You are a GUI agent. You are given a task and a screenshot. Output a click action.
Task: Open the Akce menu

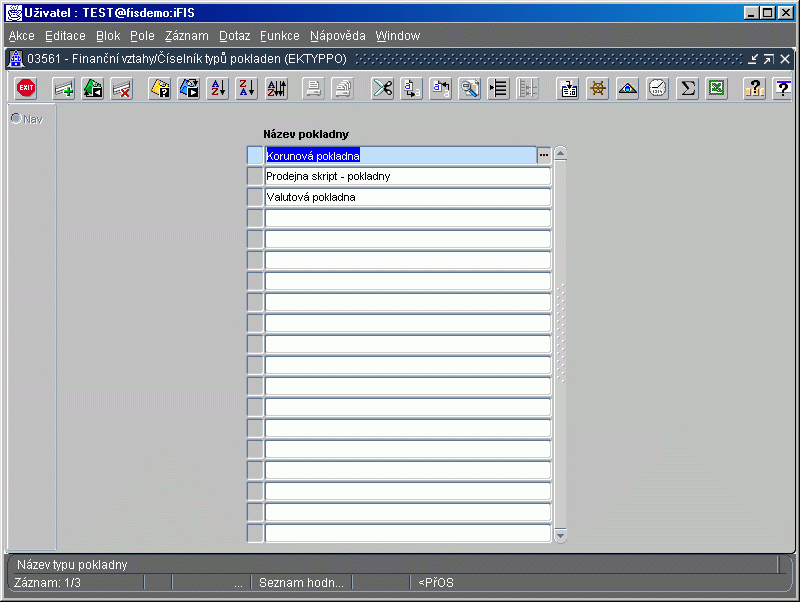click(21, 36)
